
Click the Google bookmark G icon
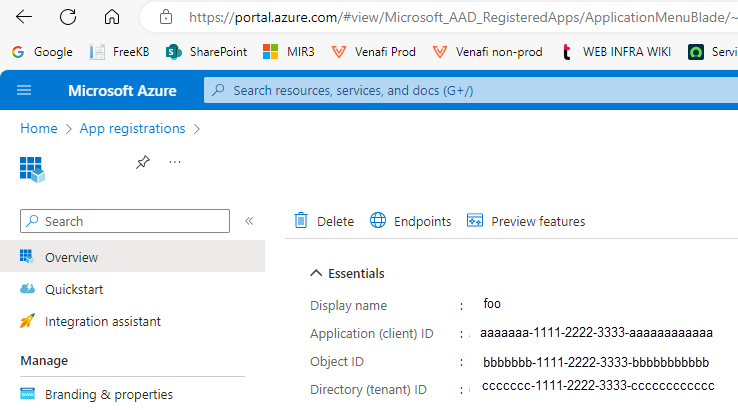click(18, 52)
